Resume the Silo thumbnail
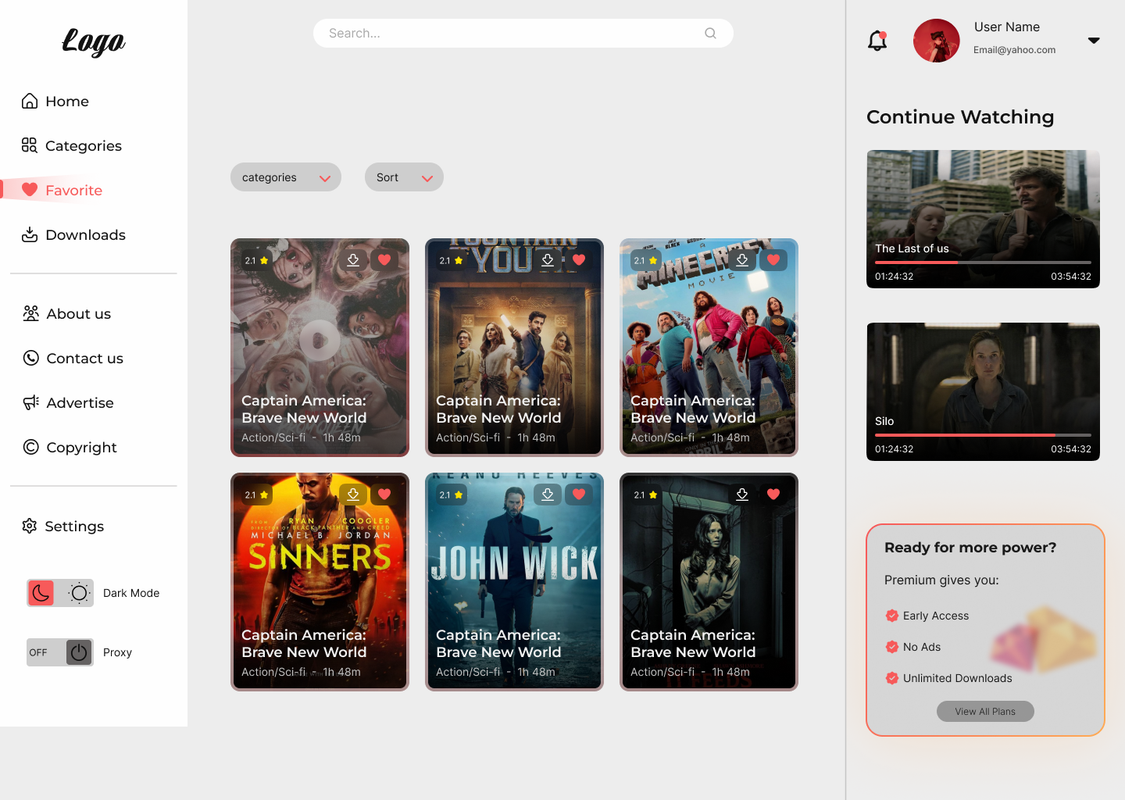The height and width of the screenshot is (800, 1125). 983,392
